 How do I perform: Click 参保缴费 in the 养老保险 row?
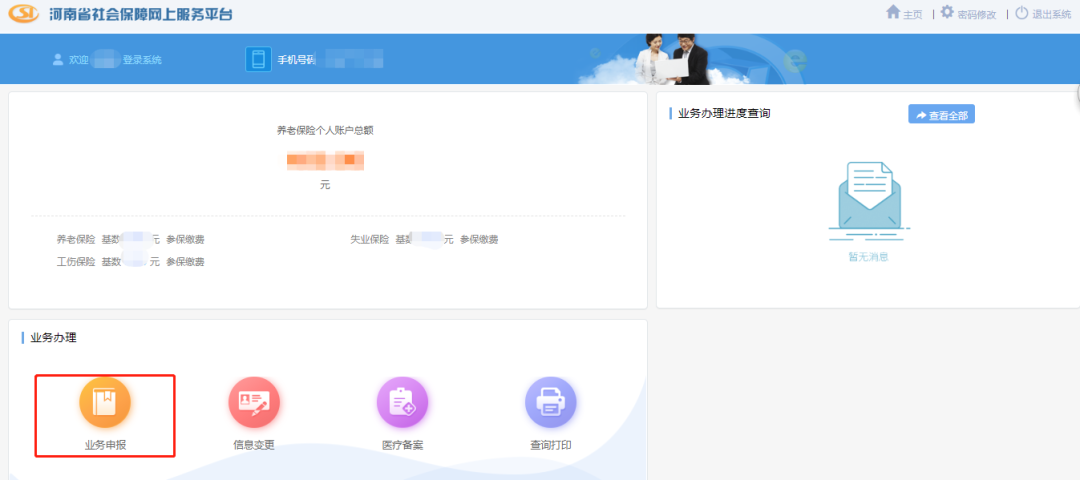coord(185,240)
